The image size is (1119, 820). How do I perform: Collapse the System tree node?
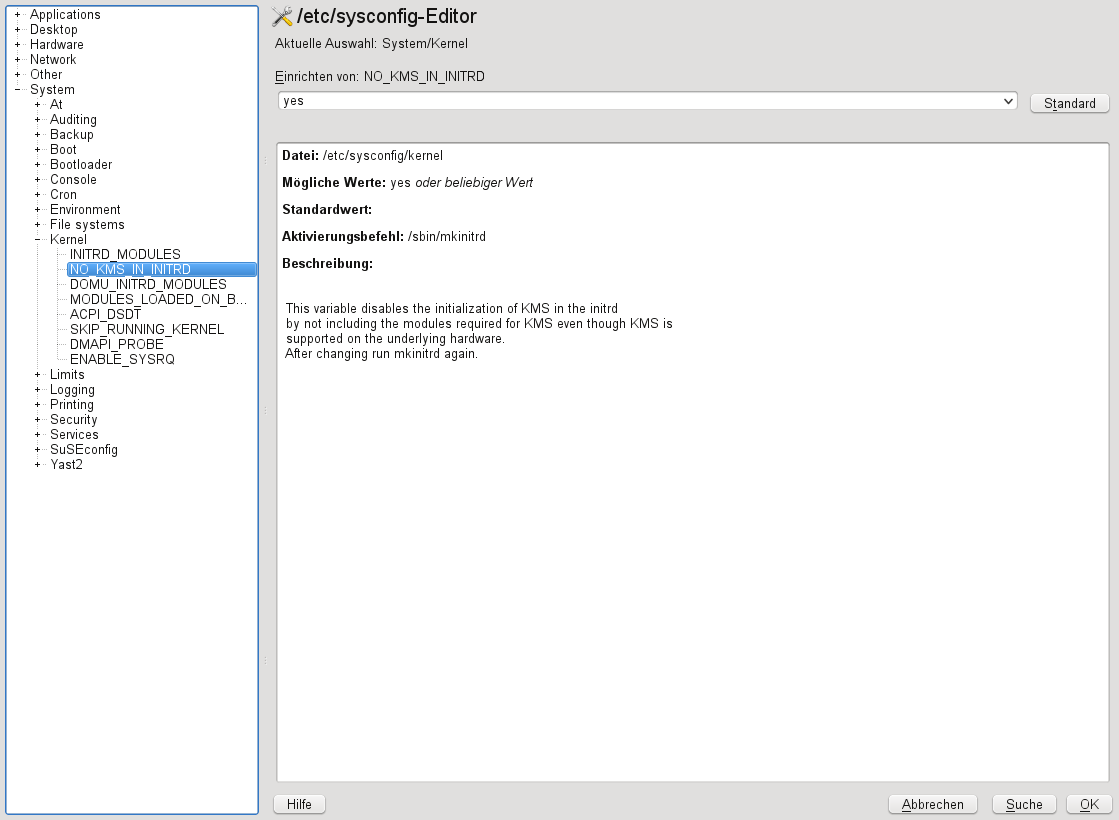pyautogui.click(x=18, y=90)
